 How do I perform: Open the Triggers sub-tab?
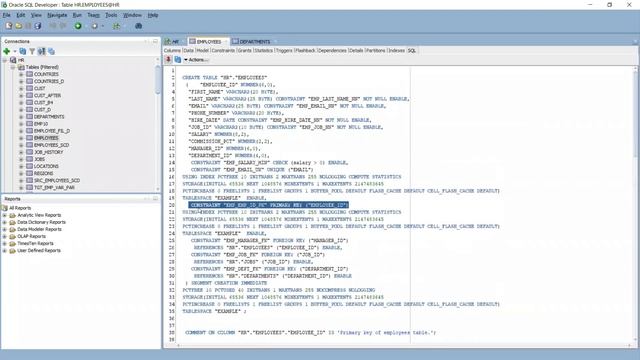click(x=284, y=51)
